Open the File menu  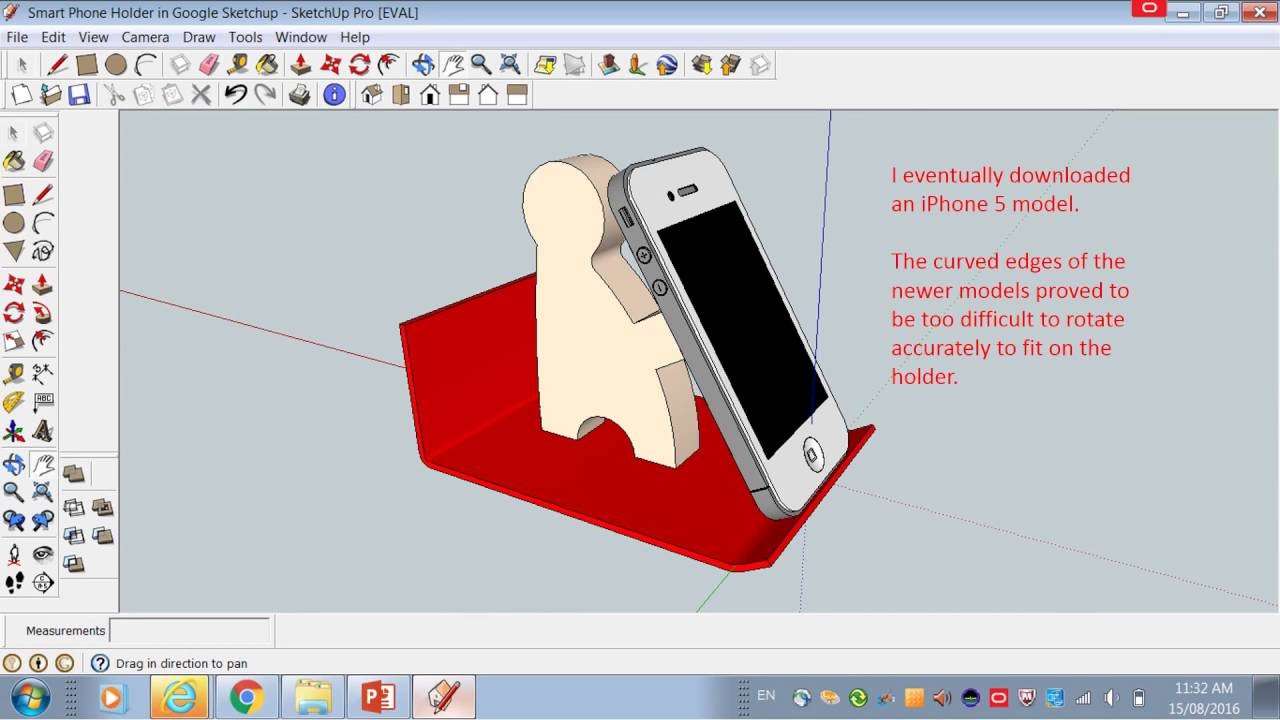tap(17, 37)
